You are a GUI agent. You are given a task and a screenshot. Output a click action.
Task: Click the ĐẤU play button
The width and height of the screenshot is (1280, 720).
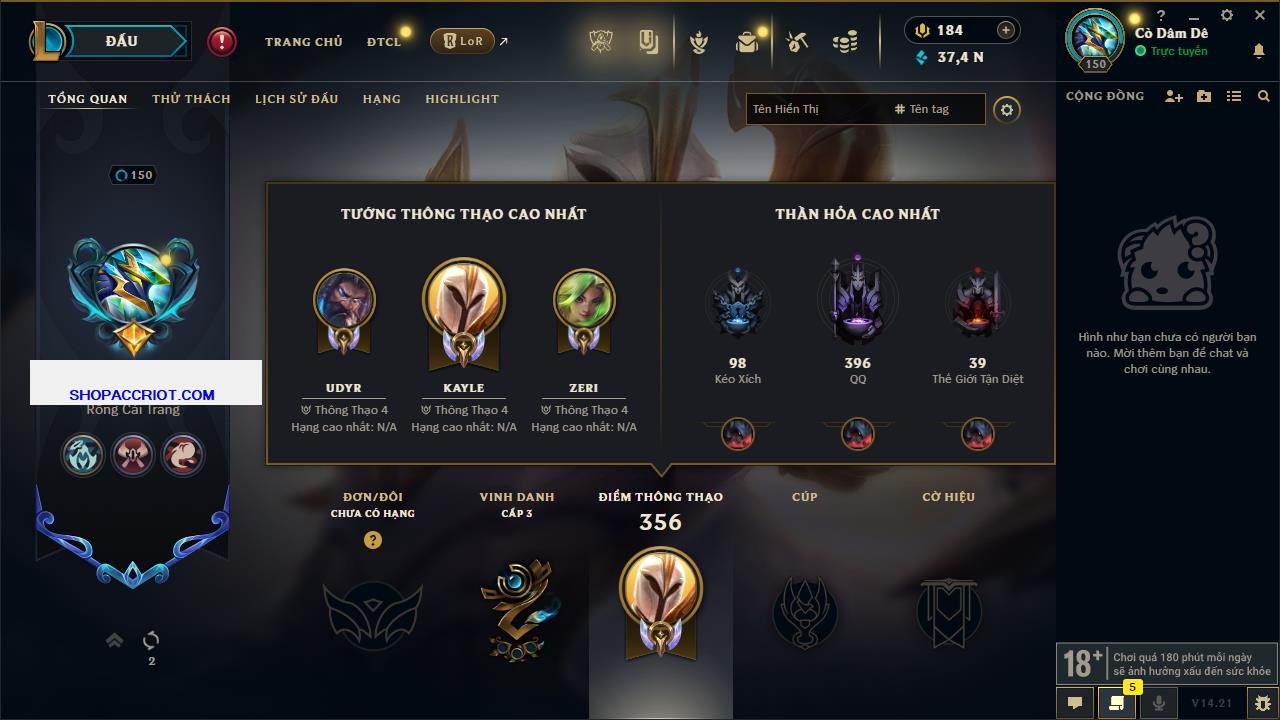click(121, 41)
